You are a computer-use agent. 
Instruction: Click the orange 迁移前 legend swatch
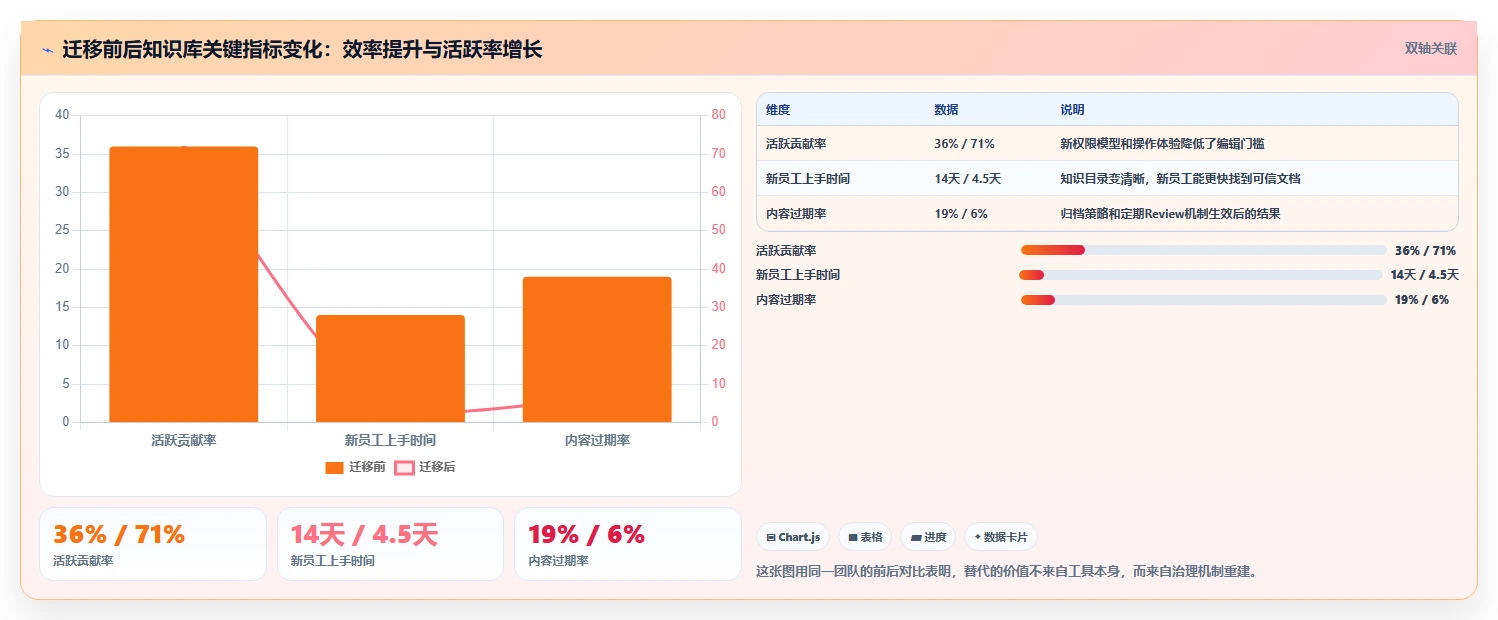coord(335,468)
